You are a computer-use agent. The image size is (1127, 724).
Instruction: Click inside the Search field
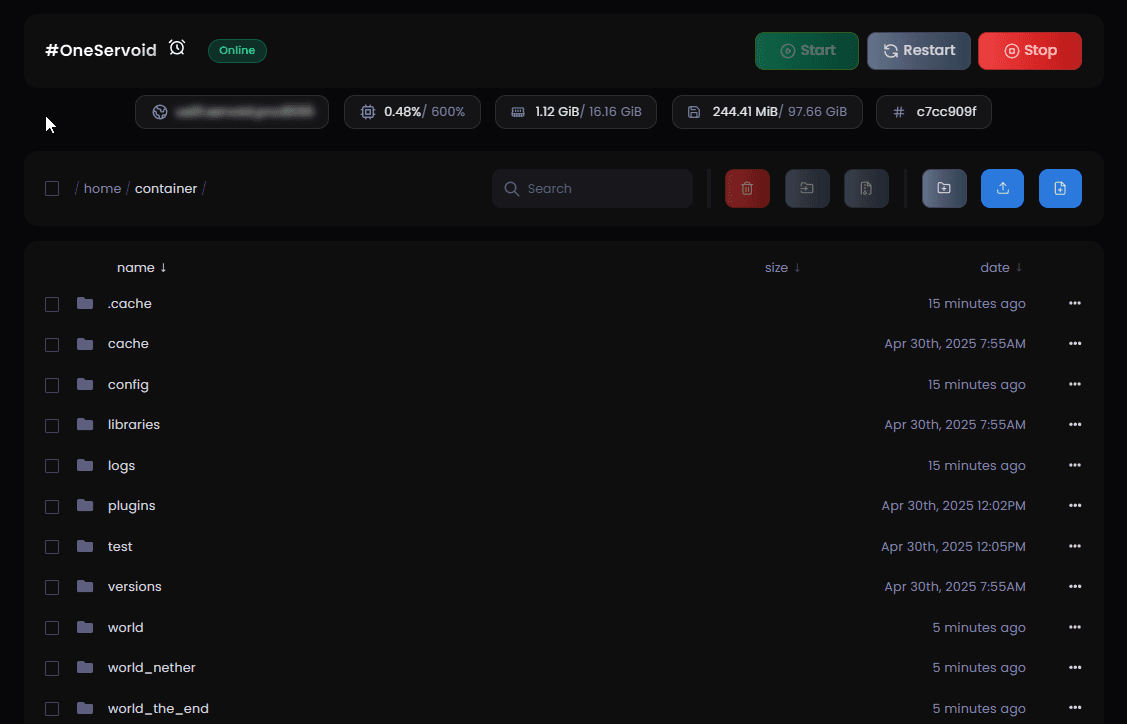click(x=592, y=188)
